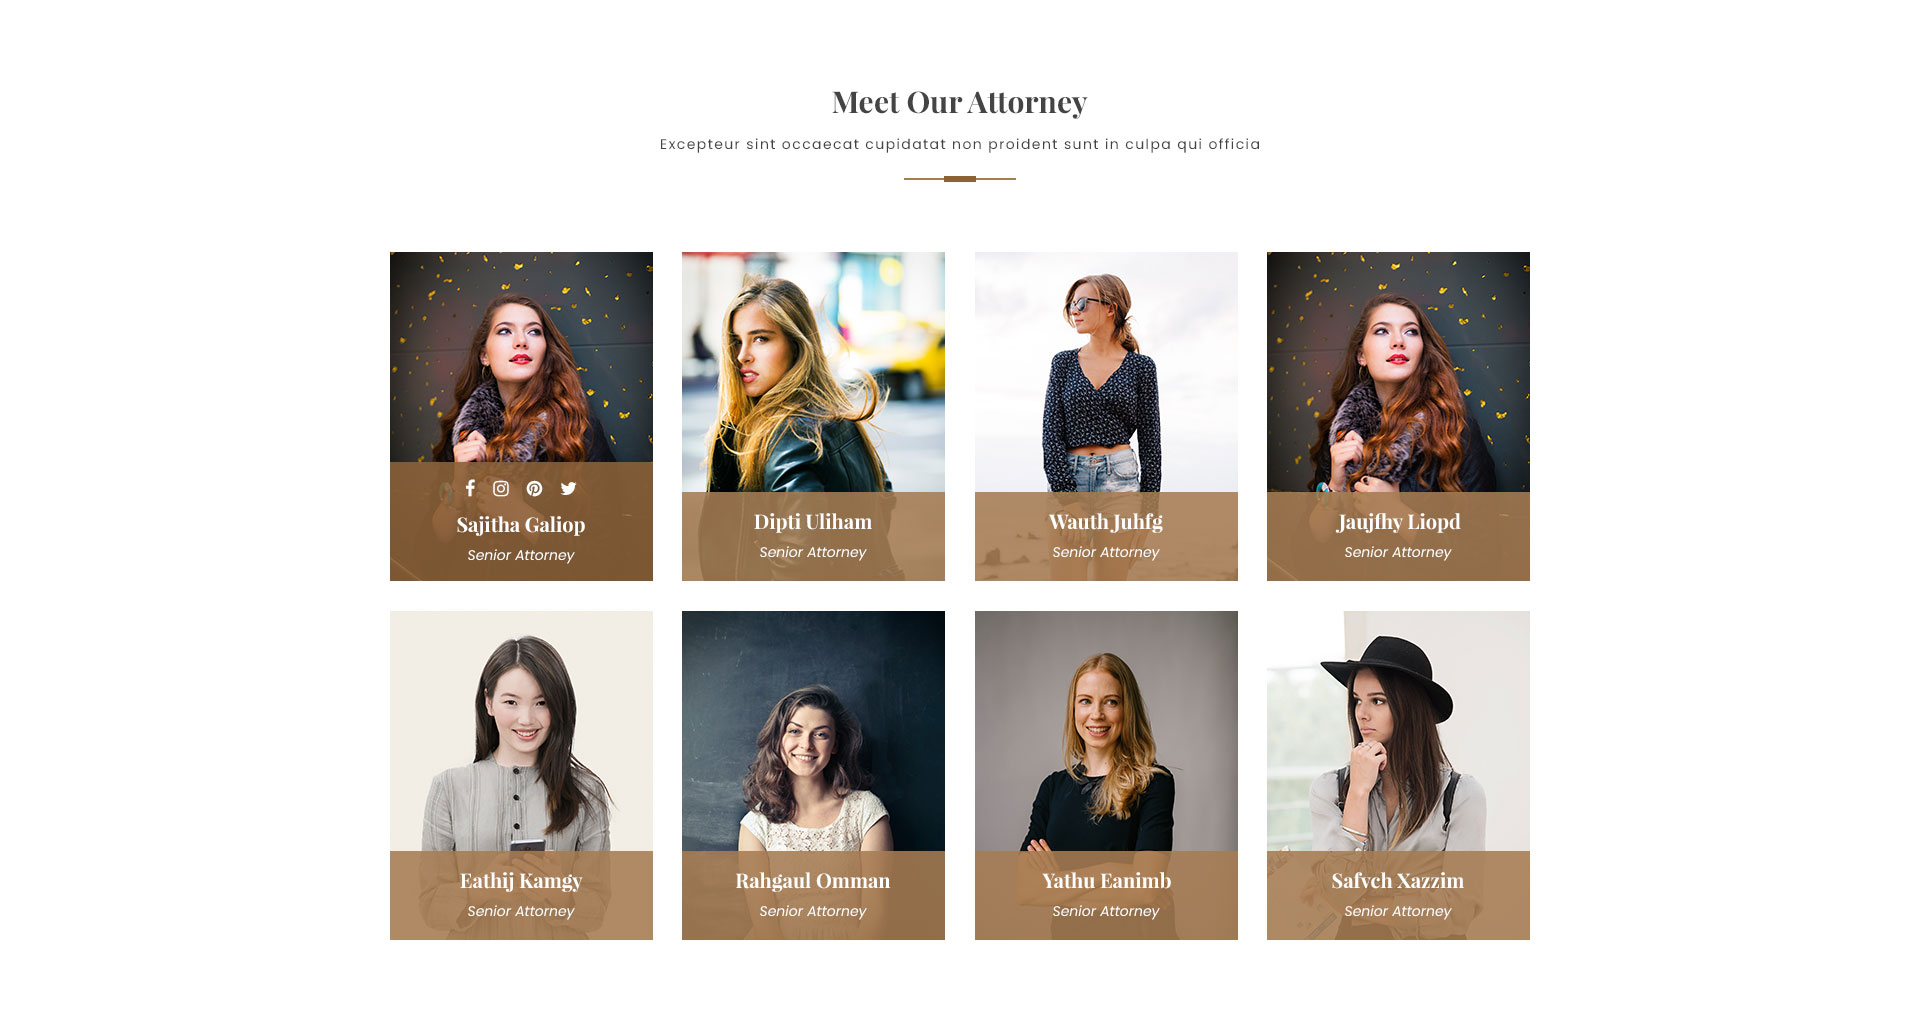Open Eathij Kamgy's portrait photo

521,731
